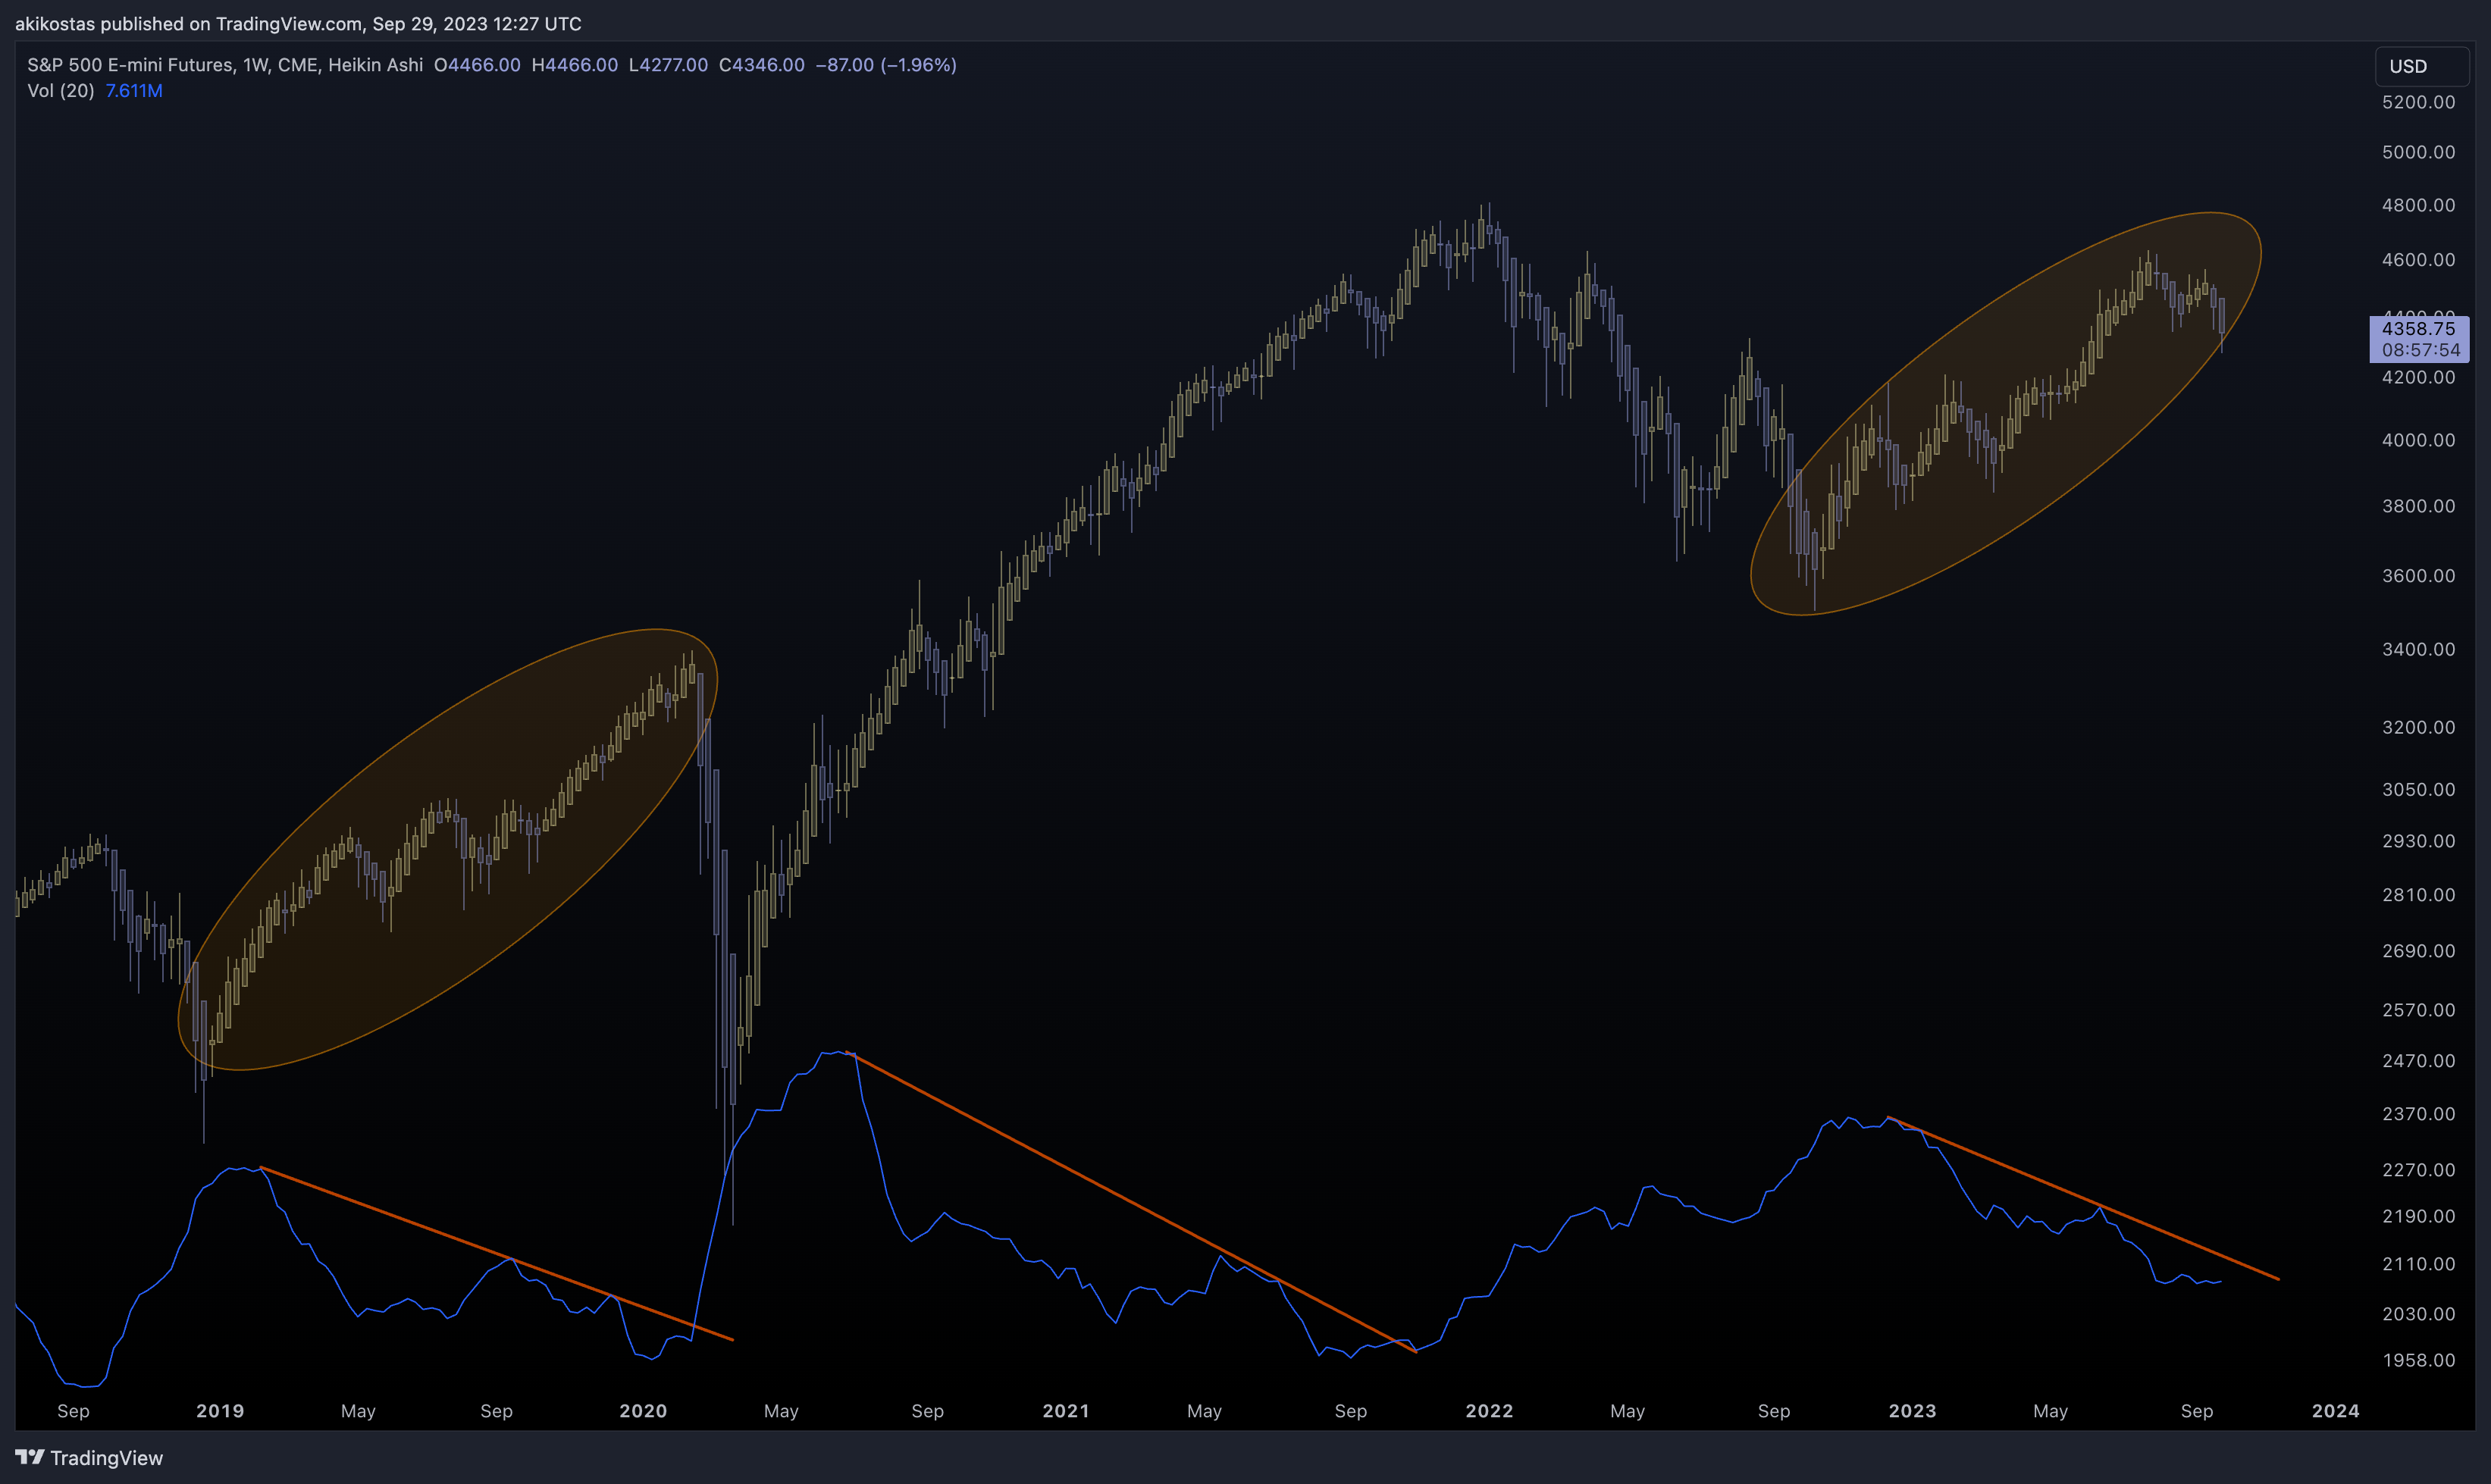Viewport: 2491px width, 1484px height.
Task: Click the 4800.00 price axis label
Action: click(x=2418, y=205)
